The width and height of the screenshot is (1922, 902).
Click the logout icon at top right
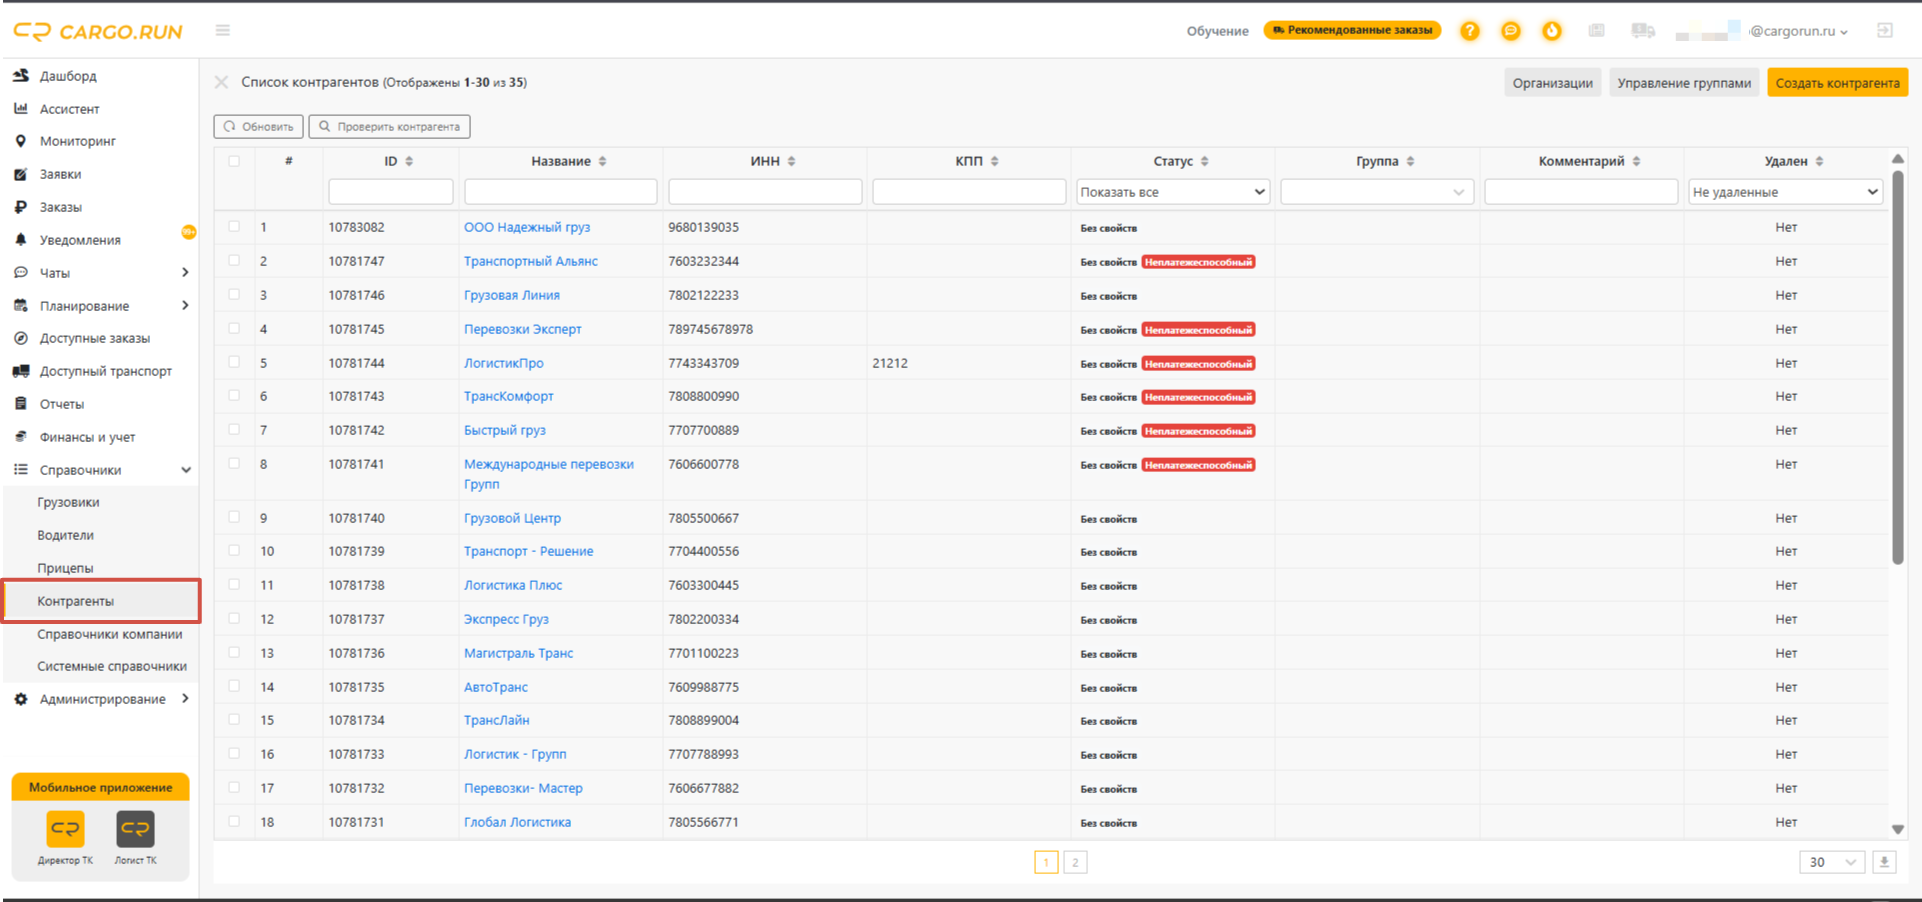coord(1884,31)
